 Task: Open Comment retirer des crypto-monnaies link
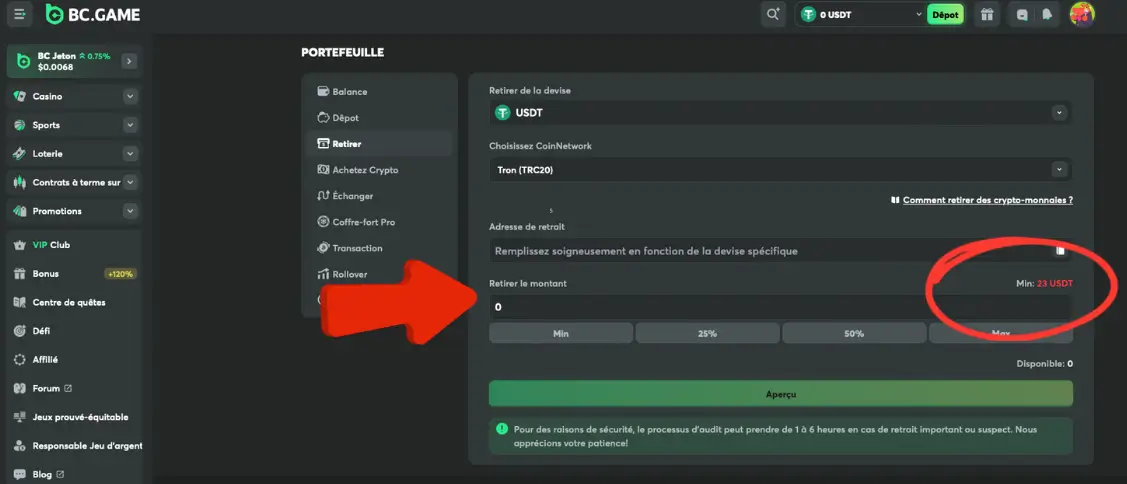pos(988,200)
